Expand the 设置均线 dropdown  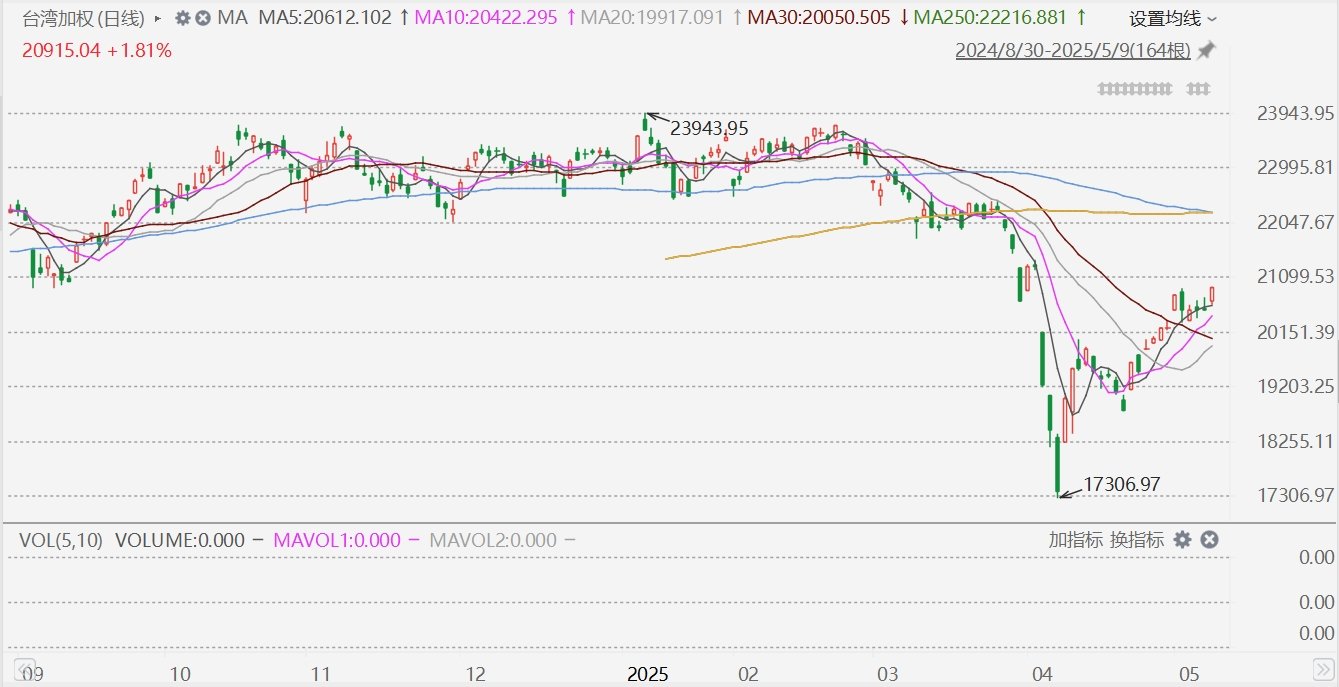click(1173, 19)
